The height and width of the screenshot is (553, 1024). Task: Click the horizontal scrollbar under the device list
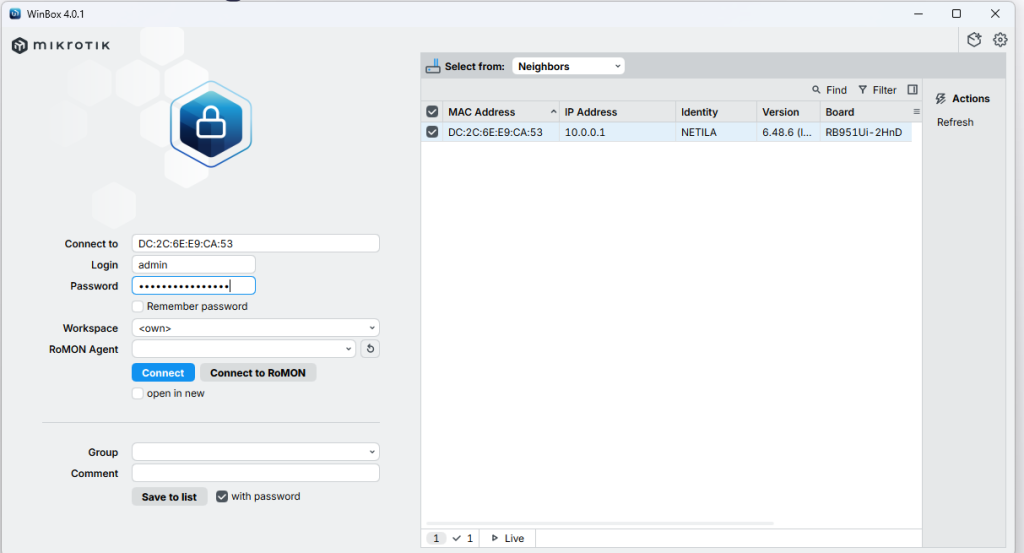600,523
